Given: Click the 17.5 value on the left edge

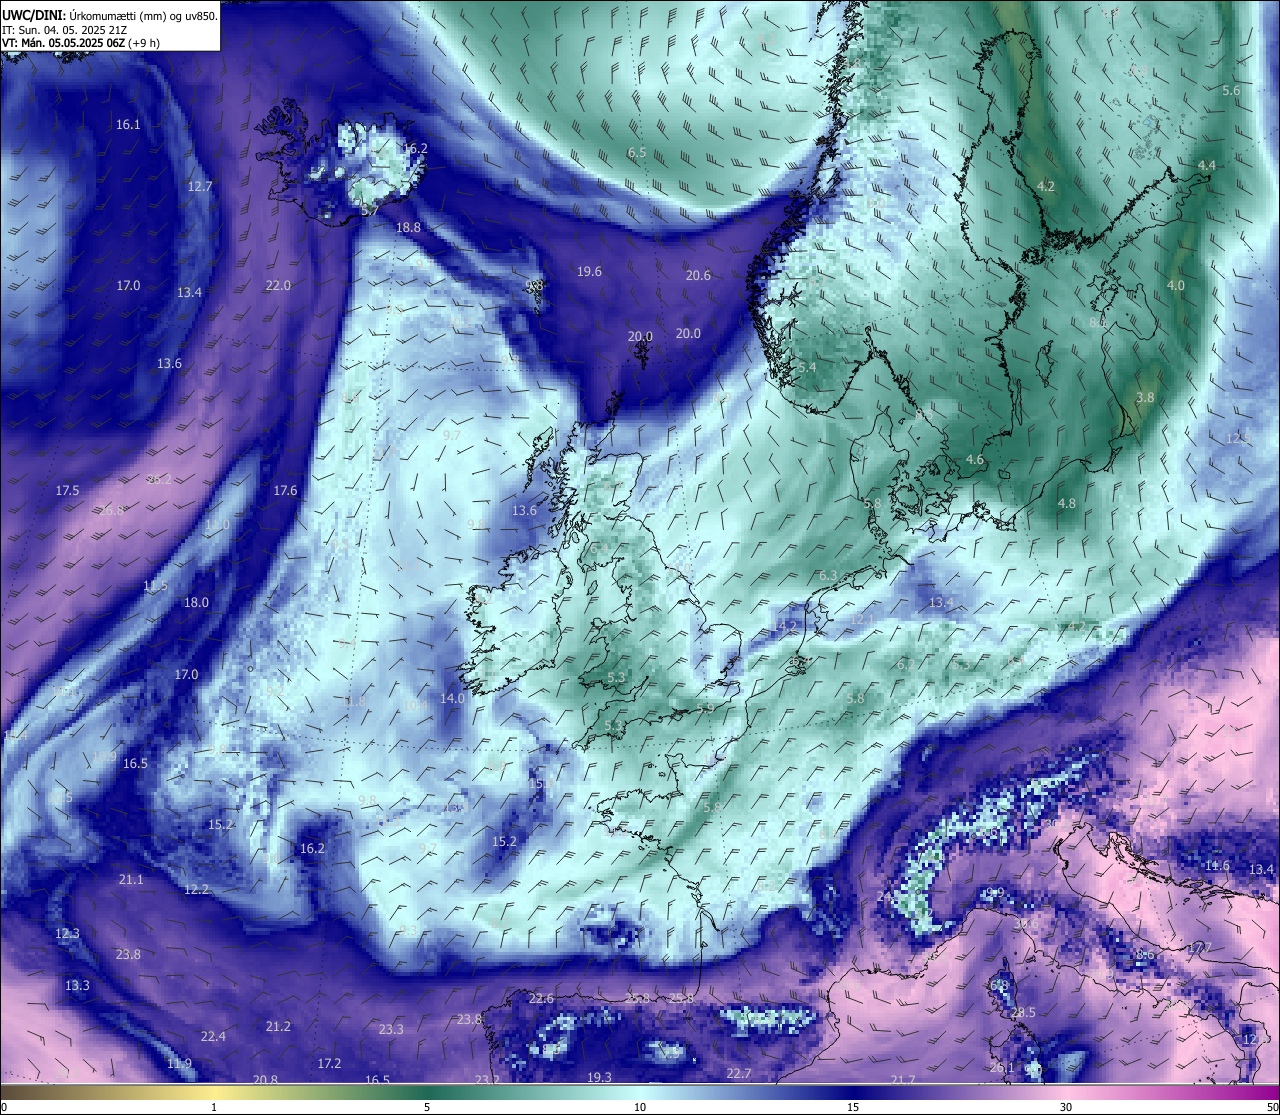Looking at the screenshot, I should point(67,491).
